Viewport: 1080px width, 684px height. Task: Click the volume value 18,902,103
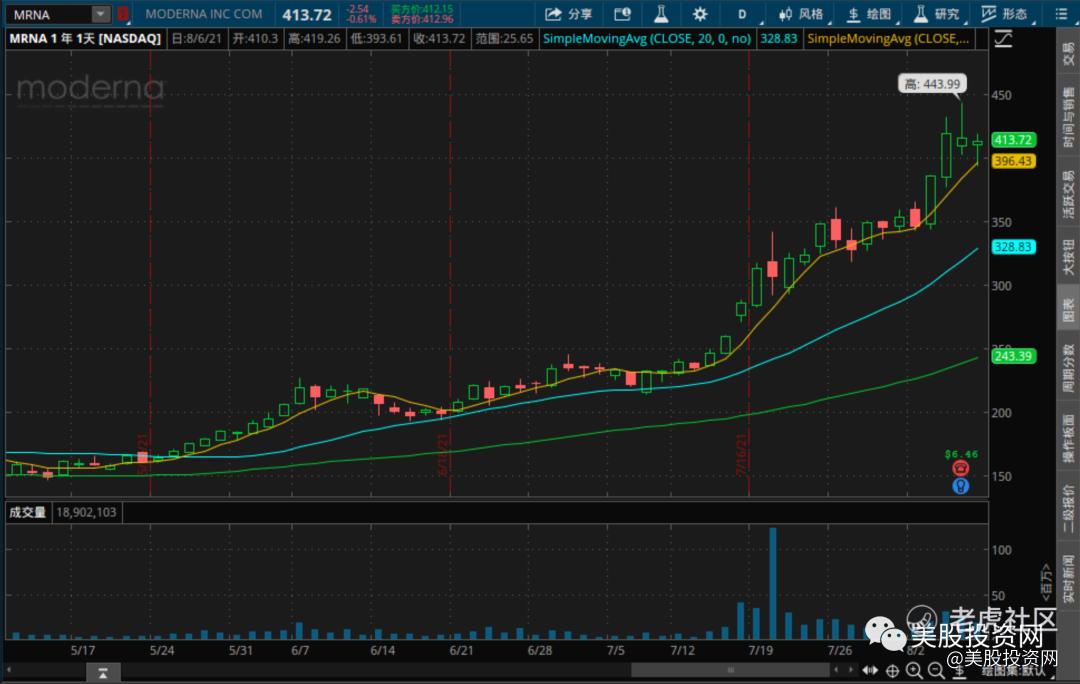[x=87, y=512]
